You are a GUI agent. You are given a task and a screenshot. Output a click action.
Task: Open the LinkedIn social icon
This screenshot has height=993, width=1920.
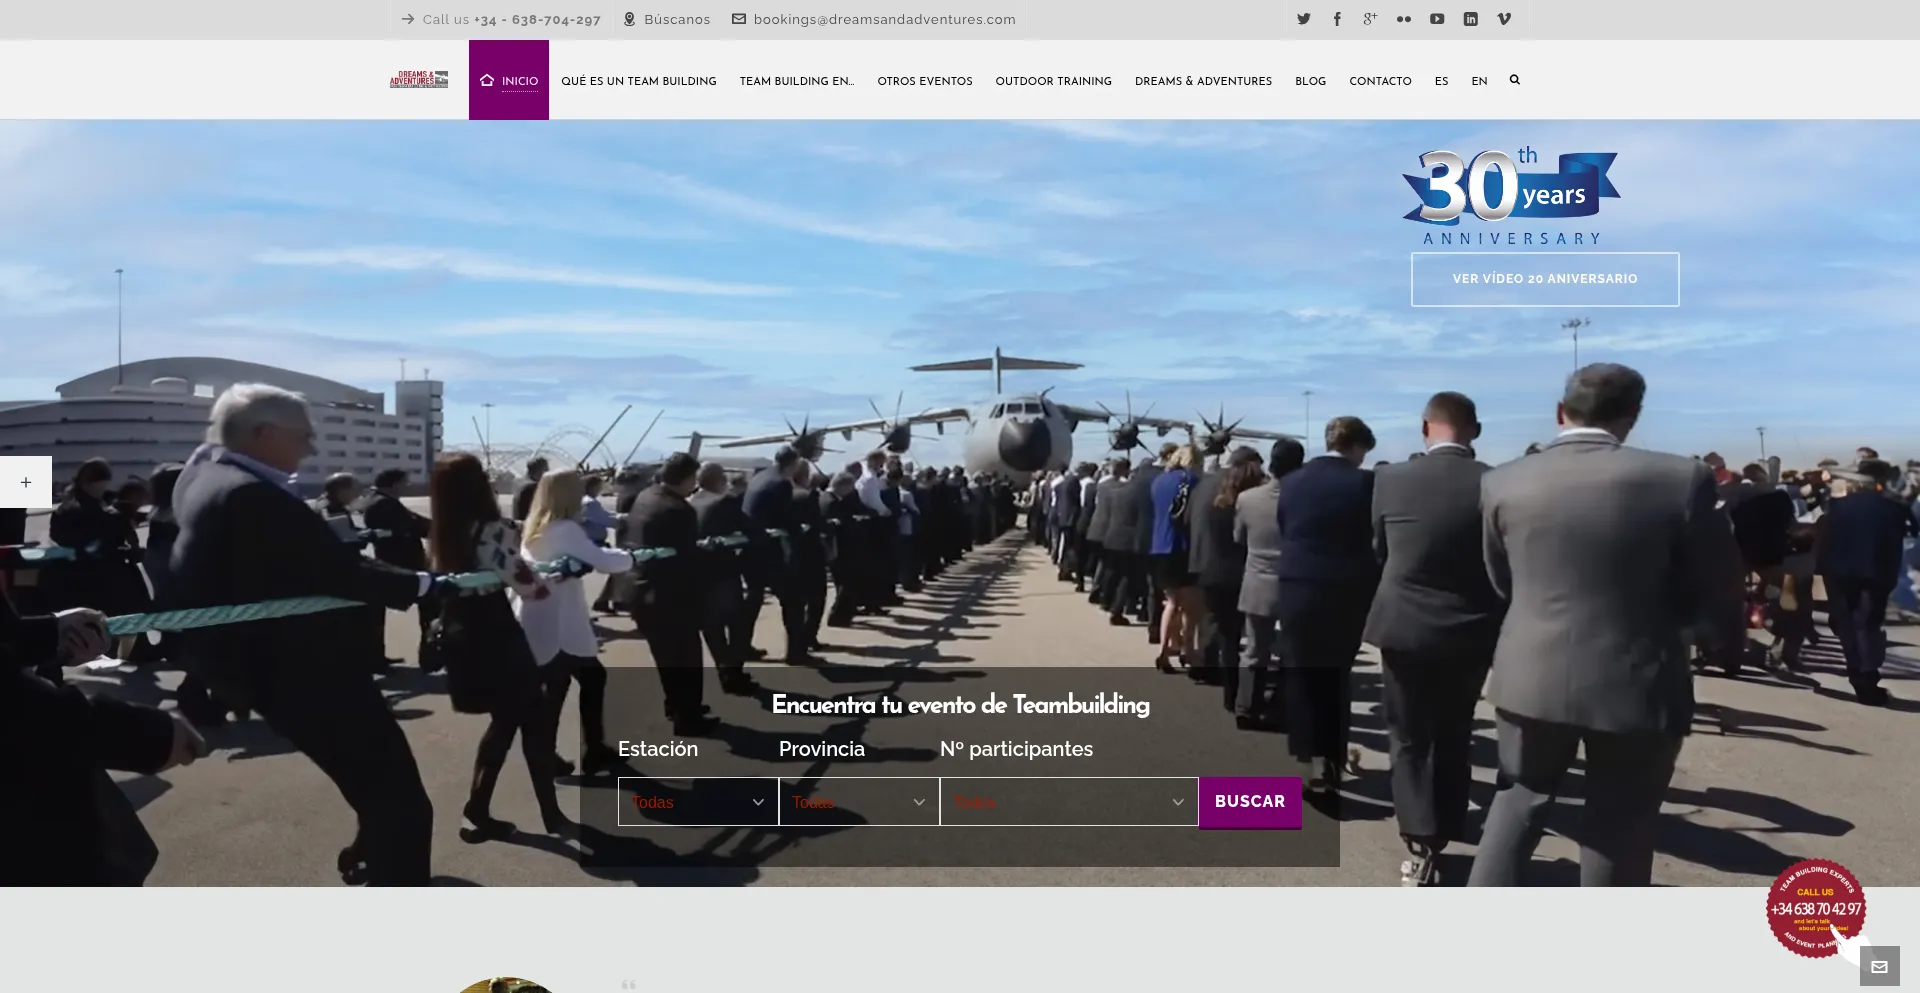1470,19
